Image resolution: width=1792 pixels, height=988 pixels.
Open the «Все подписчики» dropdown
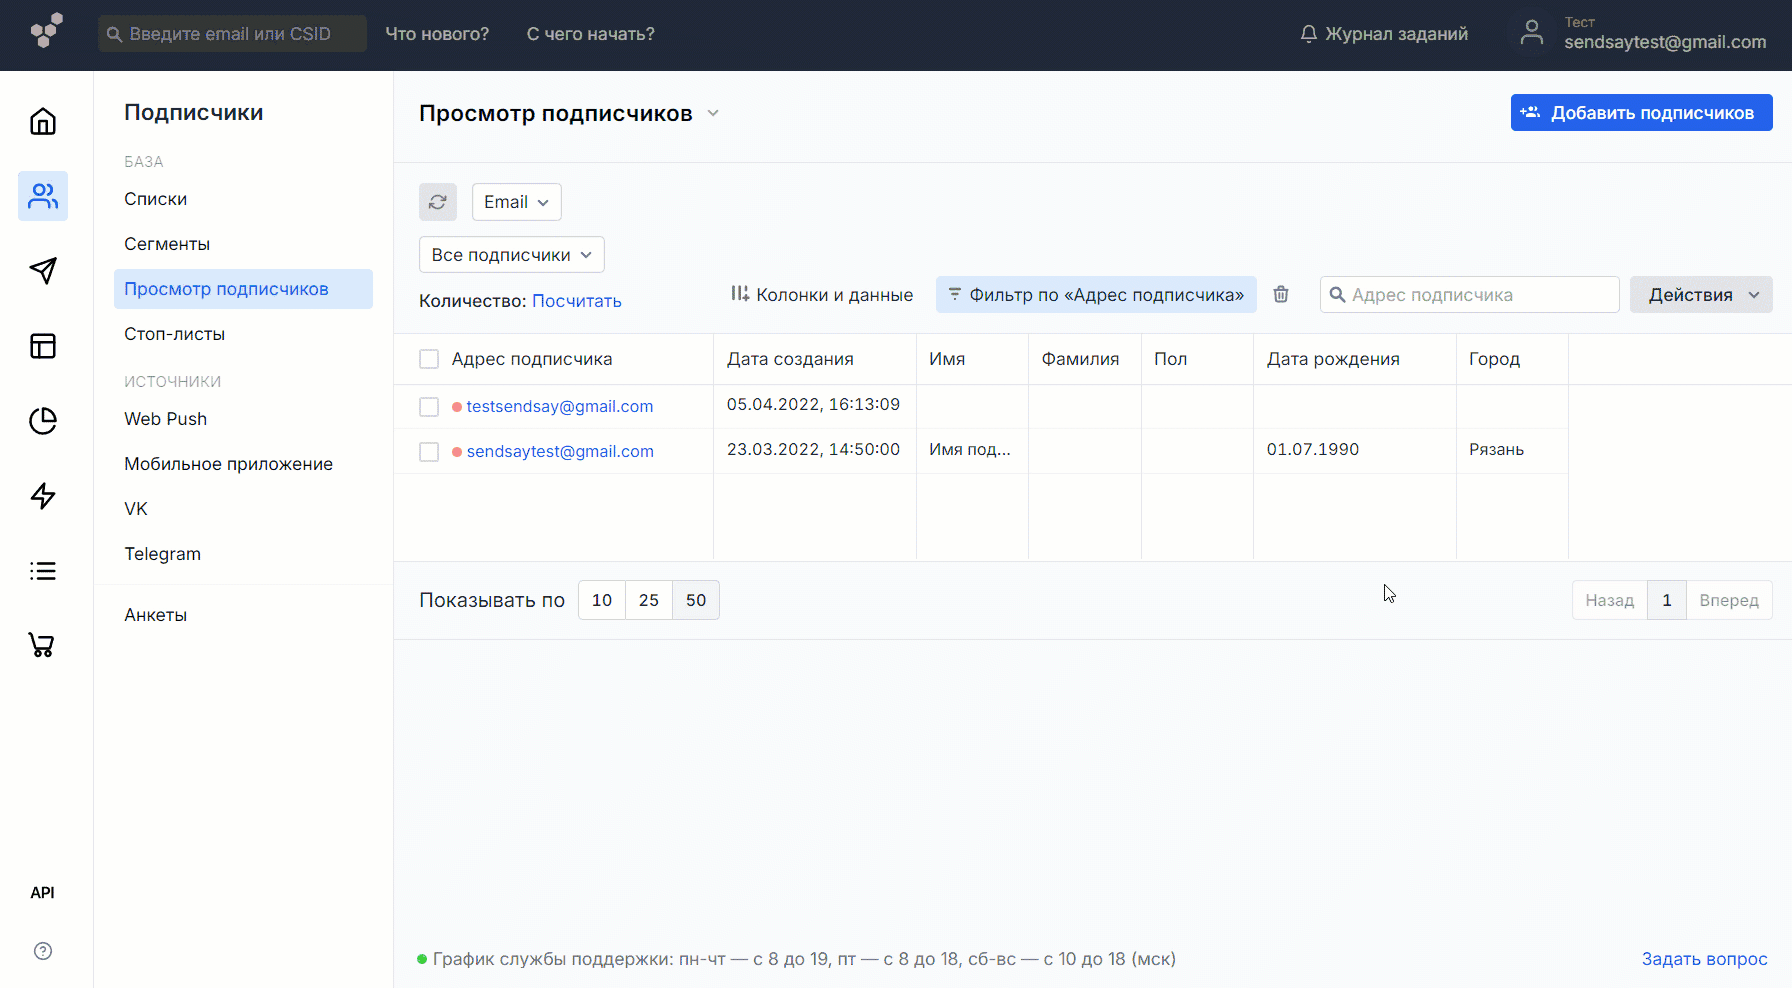pos(511,255)
